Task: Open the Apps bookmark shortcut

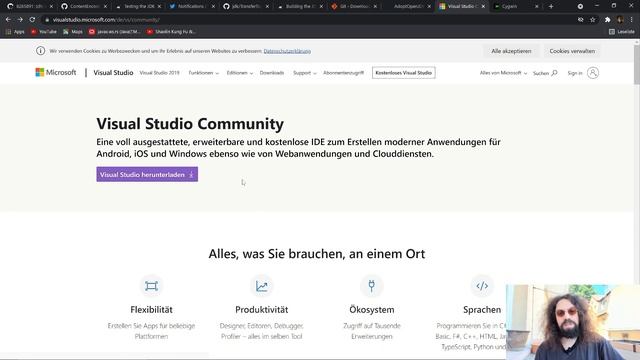Action: pos(15,31)
